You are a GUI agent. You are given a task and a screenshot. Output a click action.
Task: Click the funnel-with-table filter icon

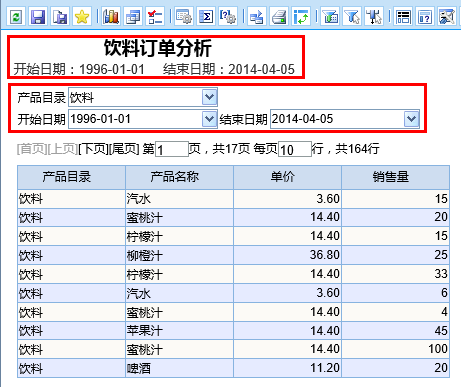[x=330, y=17]
